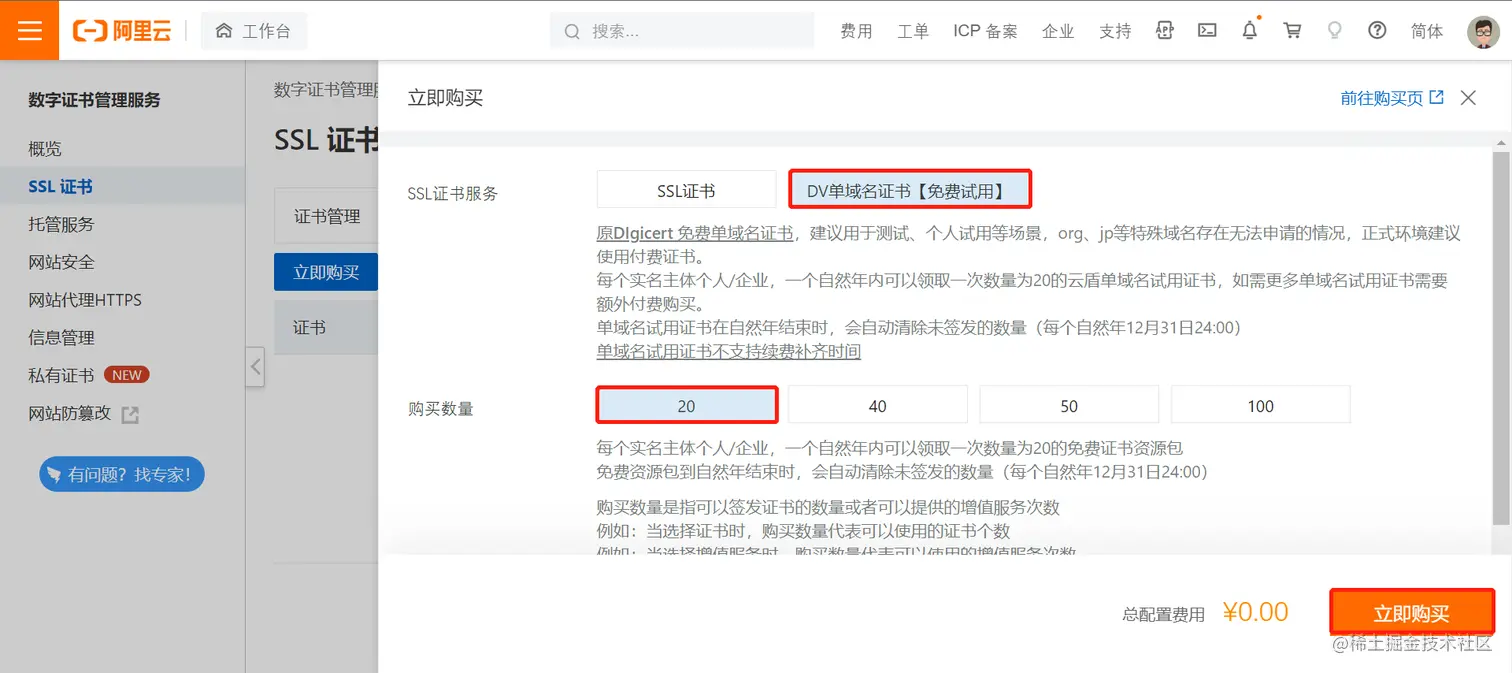Screen dimensions: 1512x673
Task: Launch the Cloud Shell terminal icon
Action: (1207, 30)
